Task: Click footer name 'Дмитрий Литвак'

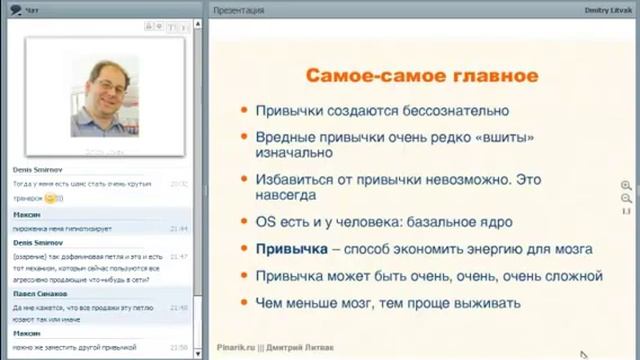Action: [x=300, y=347]
